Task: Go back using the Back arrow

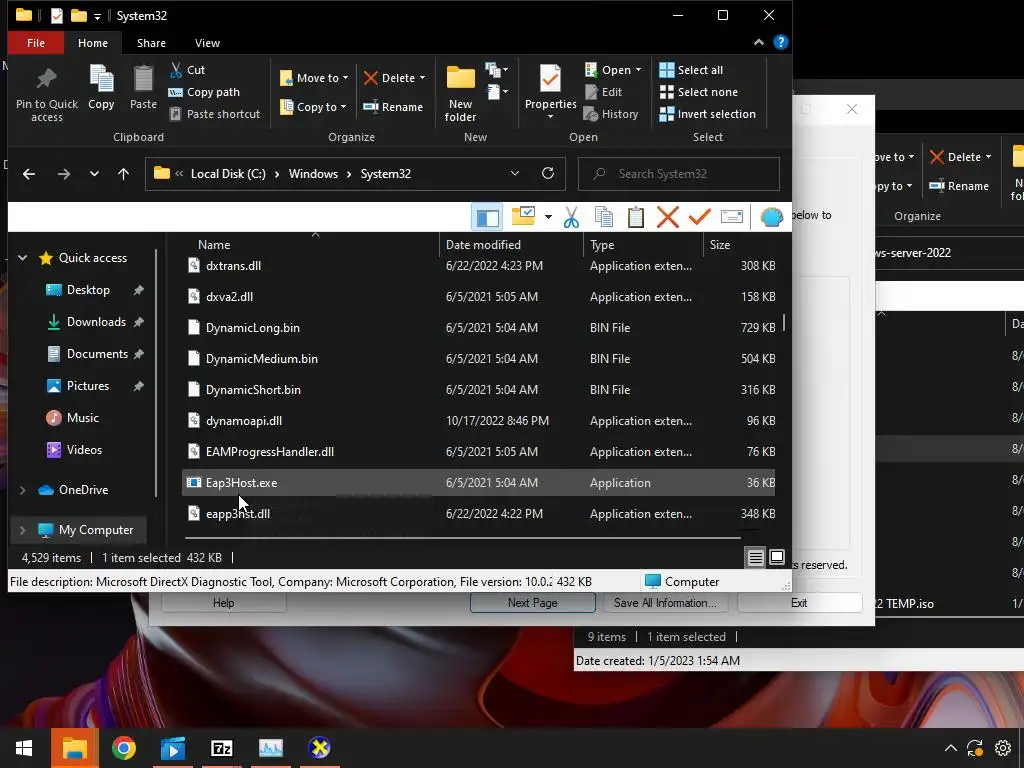Action: (29, 174)
